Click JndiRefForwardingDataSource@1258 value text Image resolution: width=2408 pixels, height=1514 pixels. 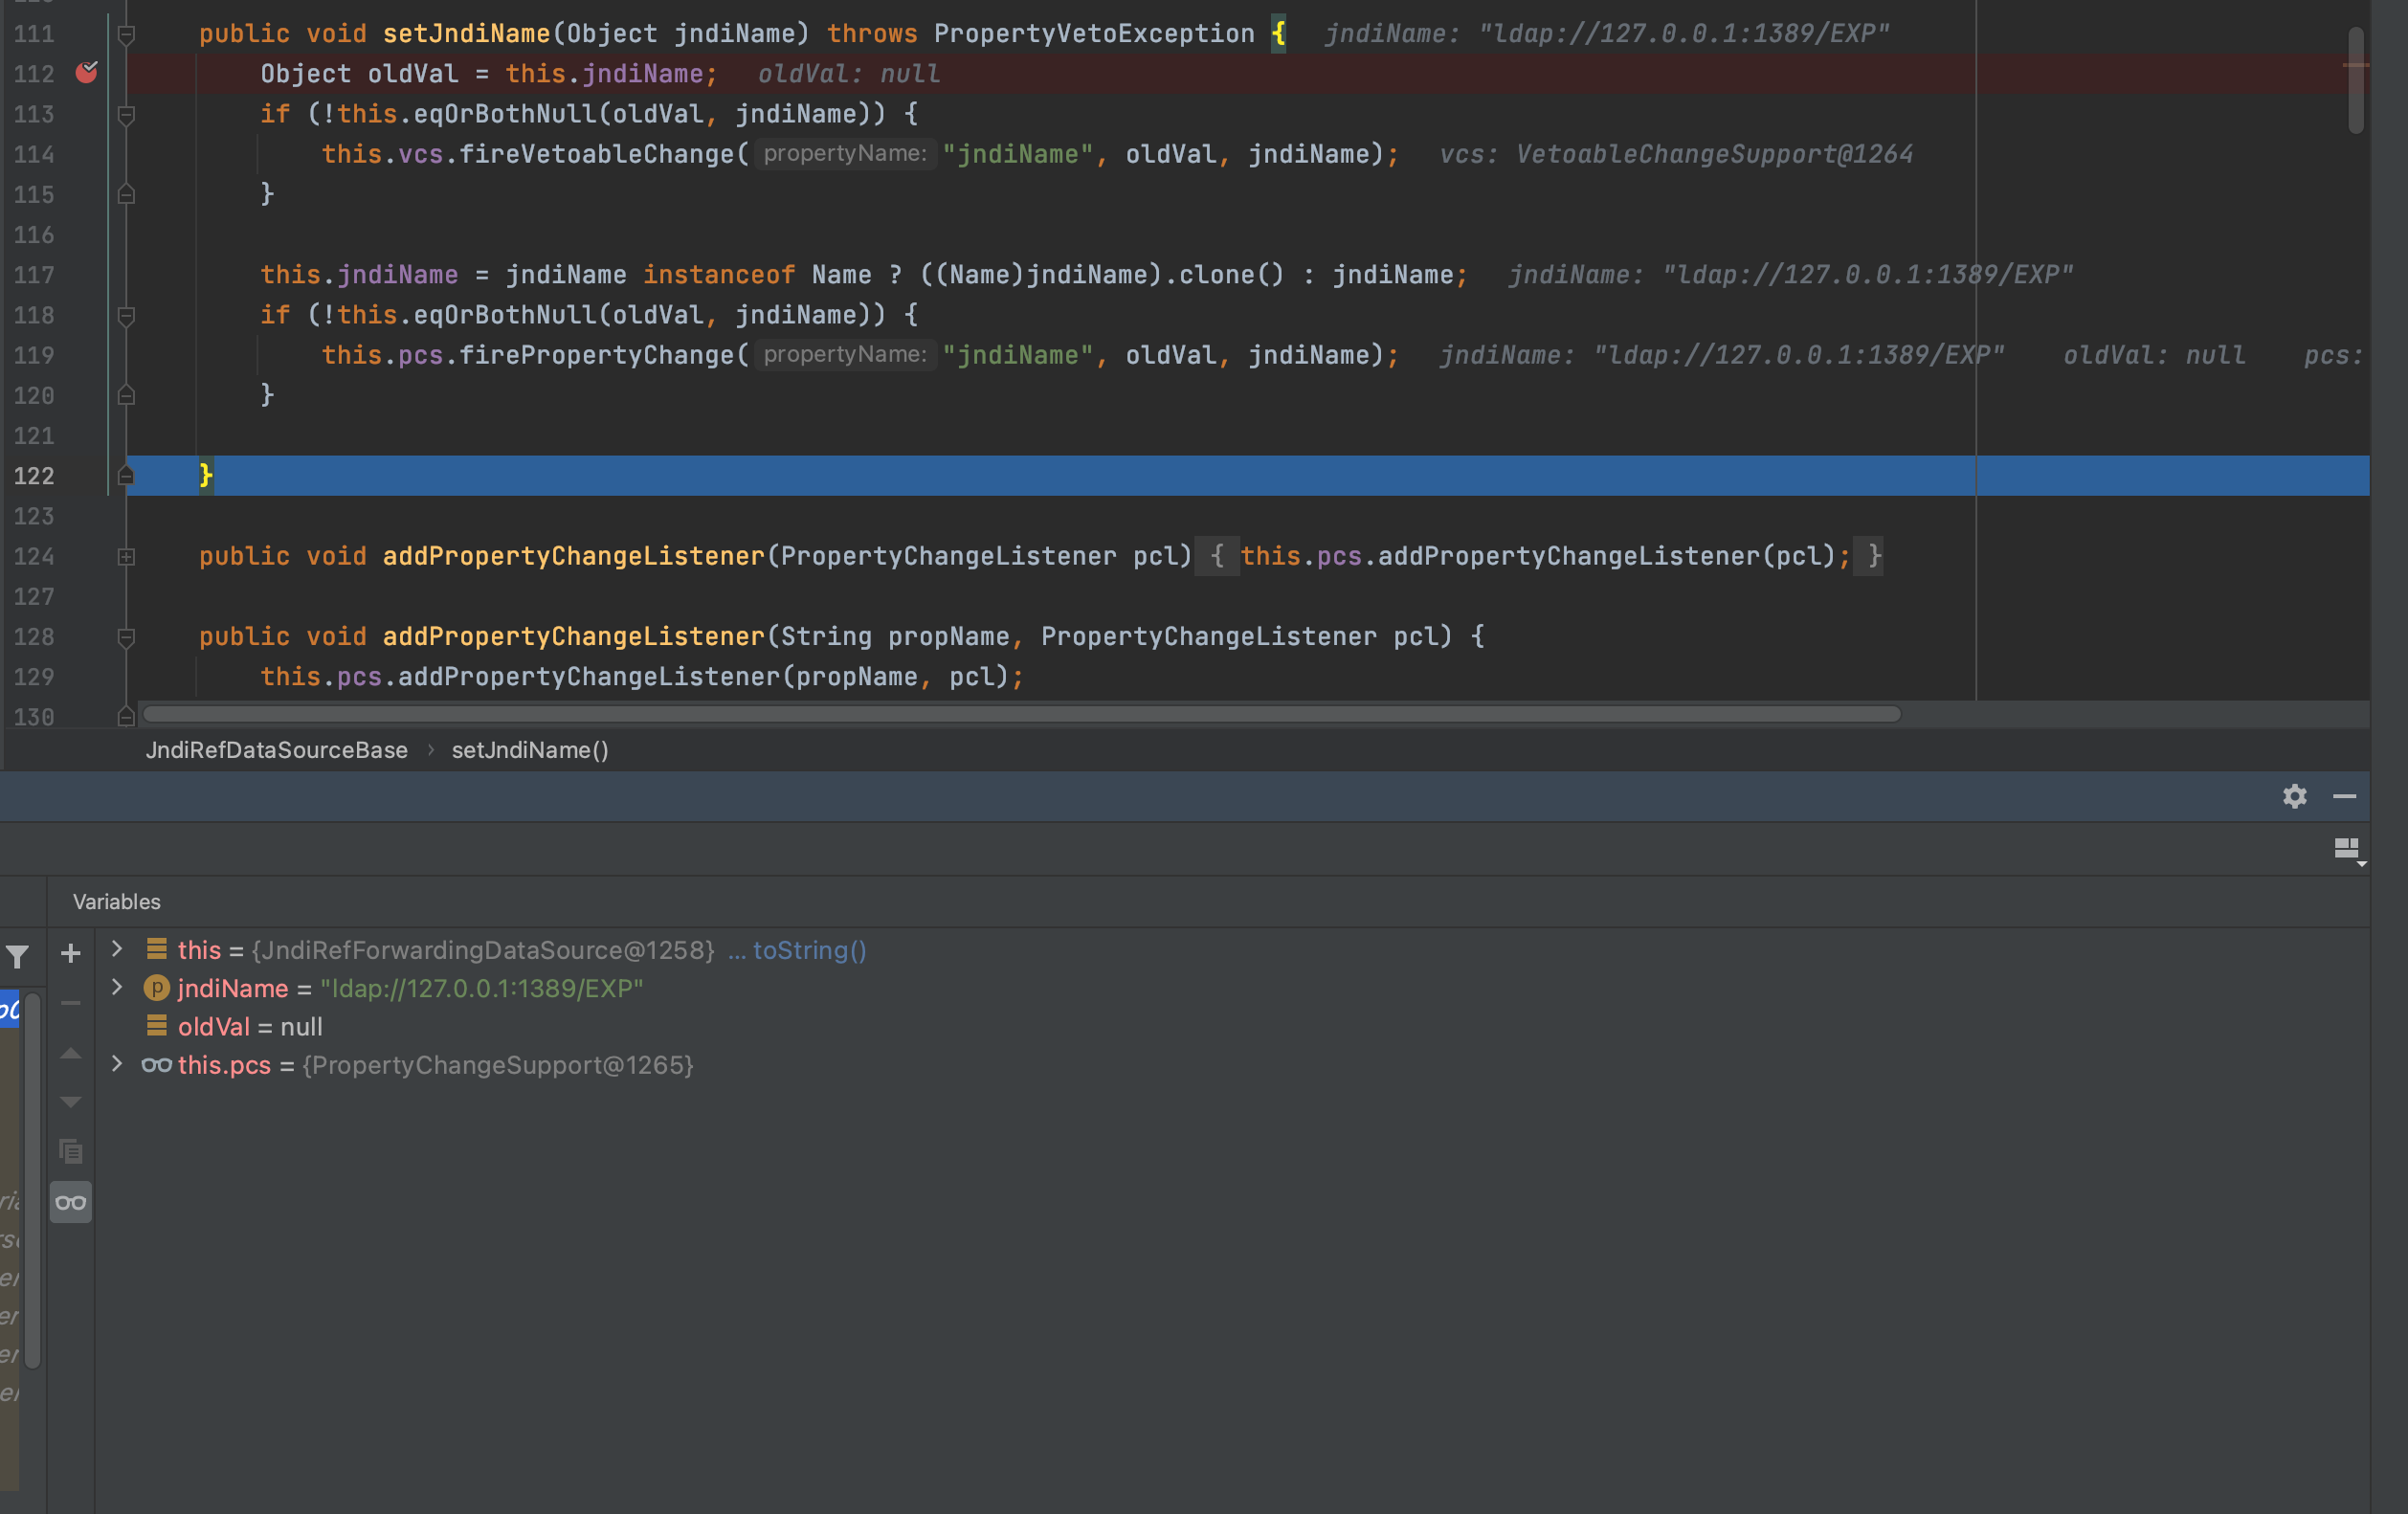483,950
